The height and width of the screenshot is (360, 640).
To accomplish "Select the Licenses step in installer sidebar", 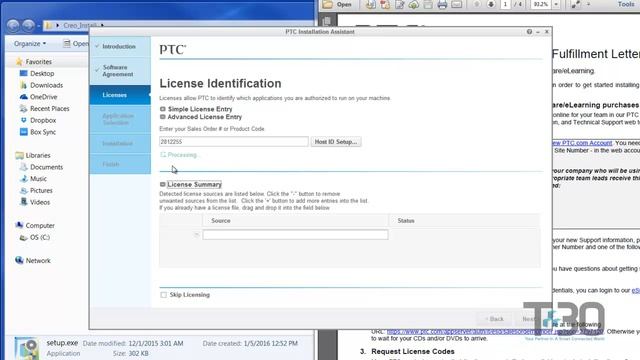I will (120, 95).
